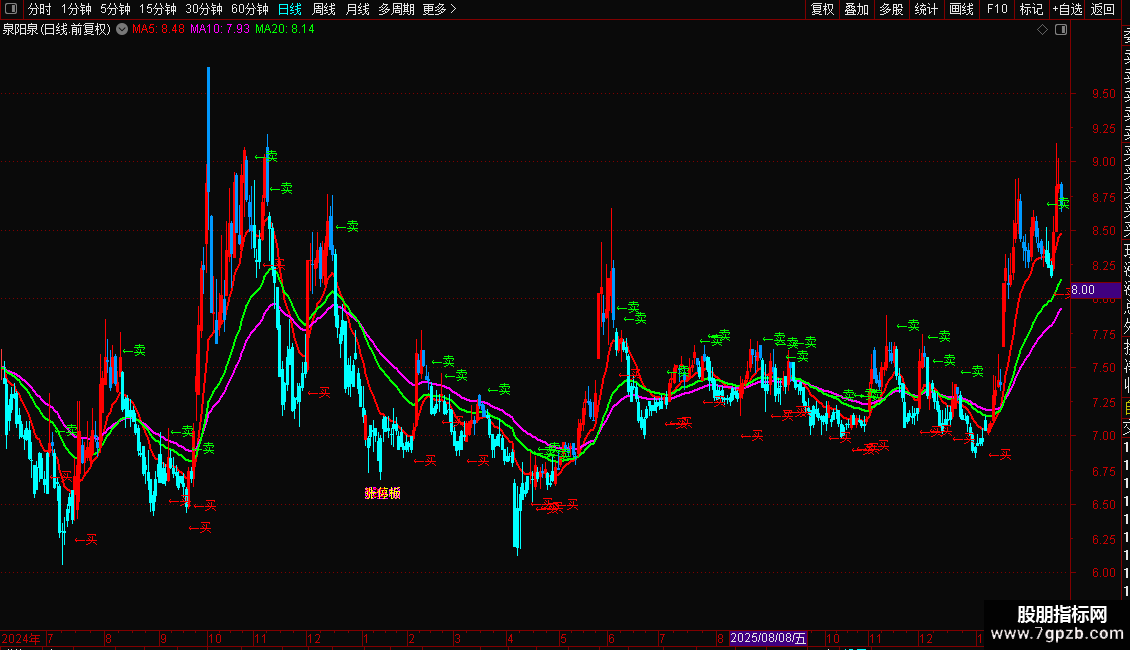Click the 6.00 price axis label

pyautogui.click(x=1104, y=573)
